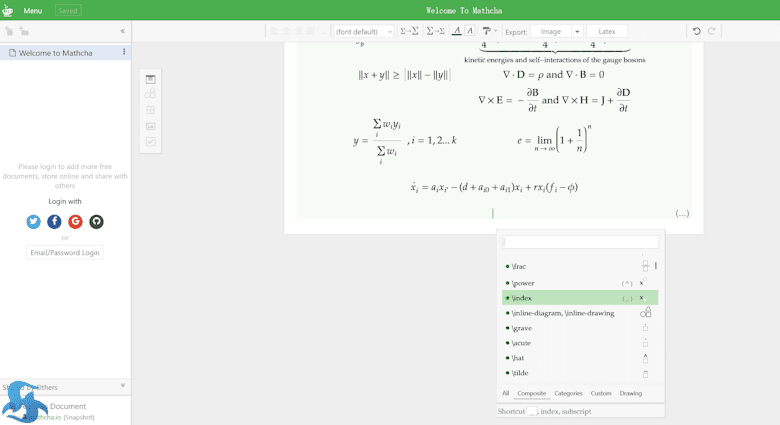Justify text in toolbar

click(310, 31)
